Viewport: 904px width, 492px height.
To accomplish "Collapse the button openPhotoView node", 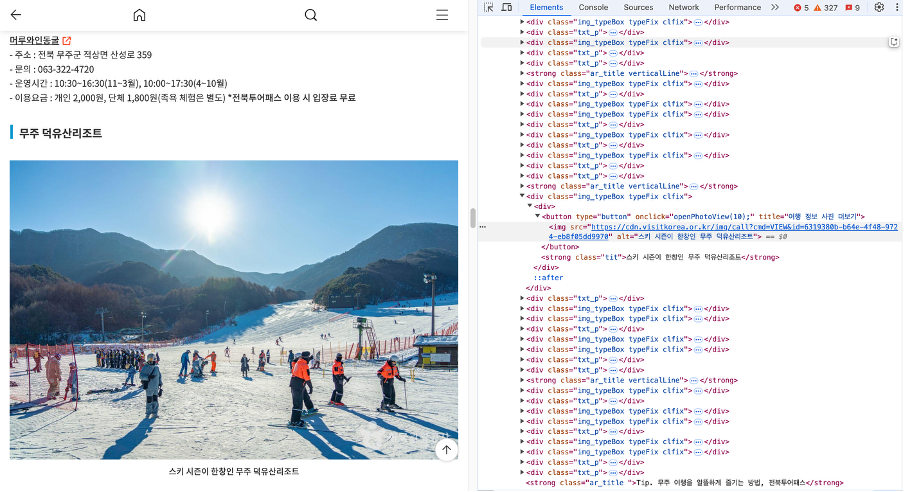I will point(537,216).
